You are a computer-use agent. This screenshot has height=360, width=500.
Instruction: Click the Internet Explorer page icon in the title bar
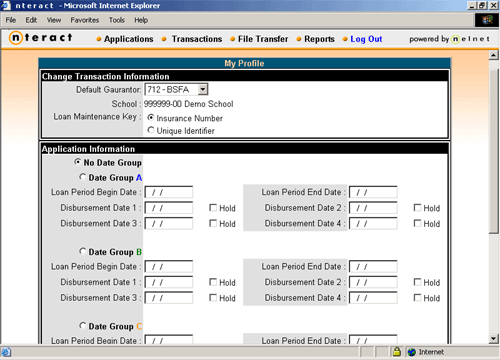6,5
